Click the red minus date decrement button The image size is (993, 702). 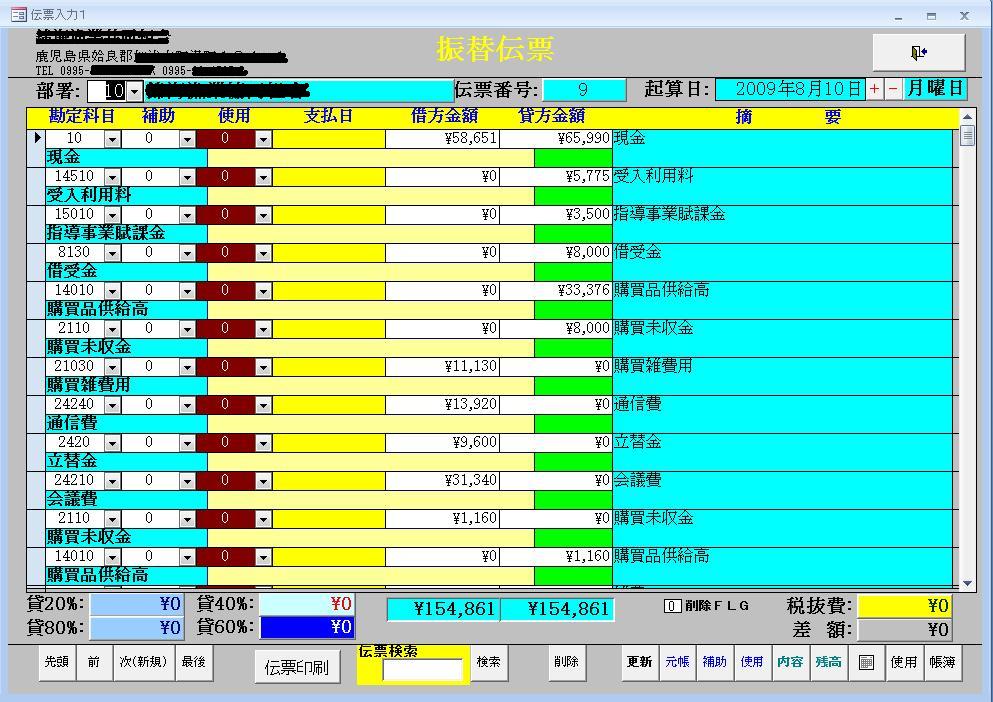[x=893, y=89]
